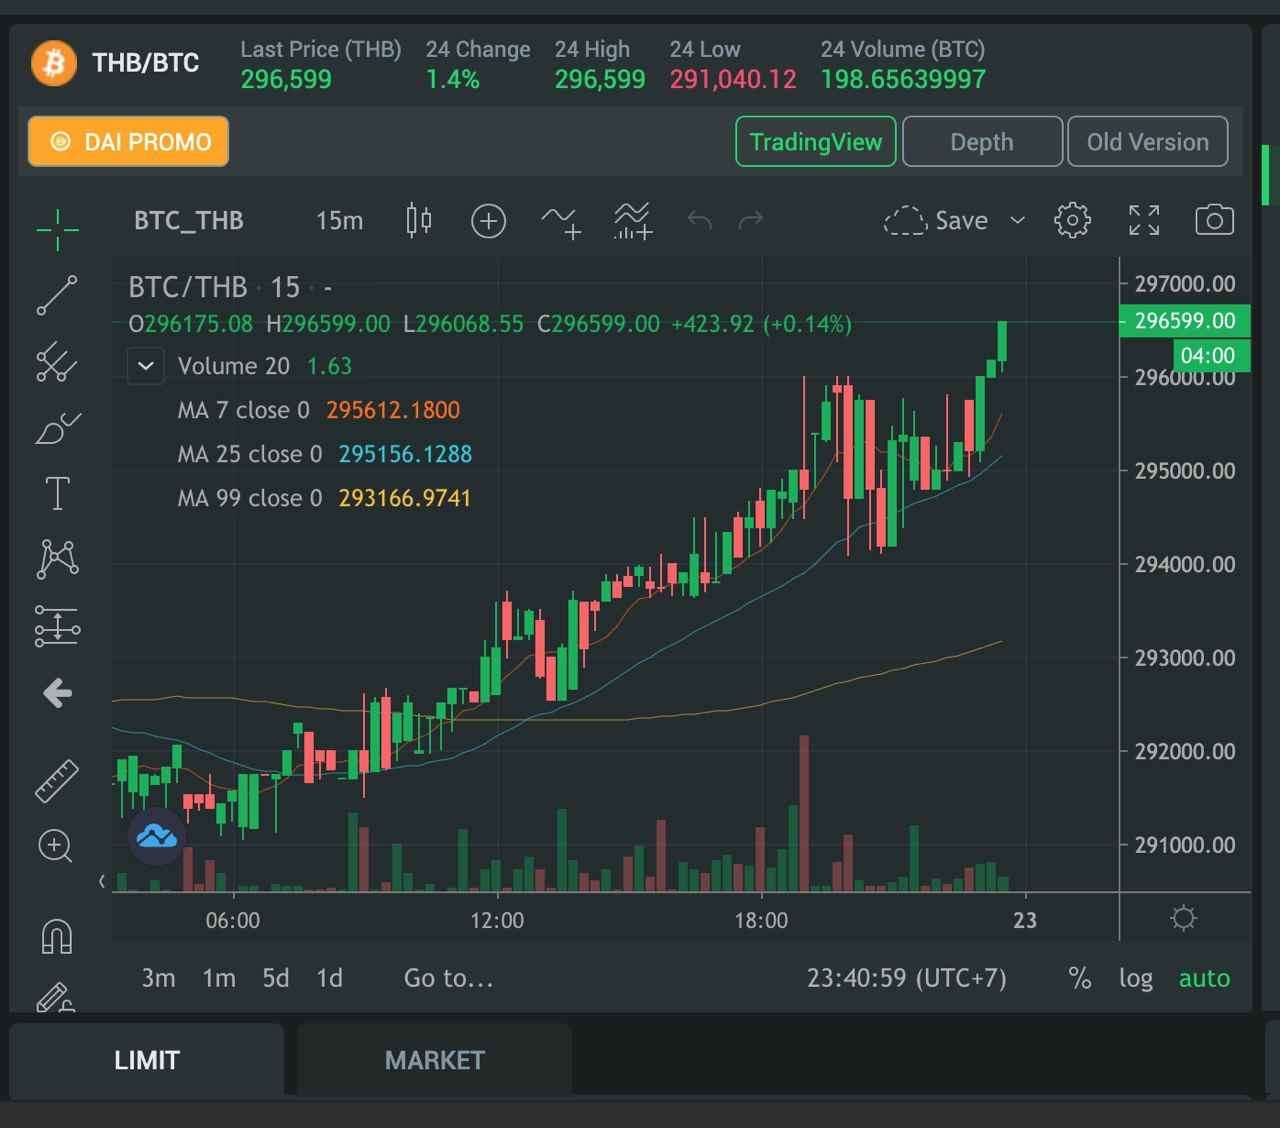This screenshot has width=1280, height=1128.
Task: Toggle the magnet mode icon
Action: tap(57, 936)
